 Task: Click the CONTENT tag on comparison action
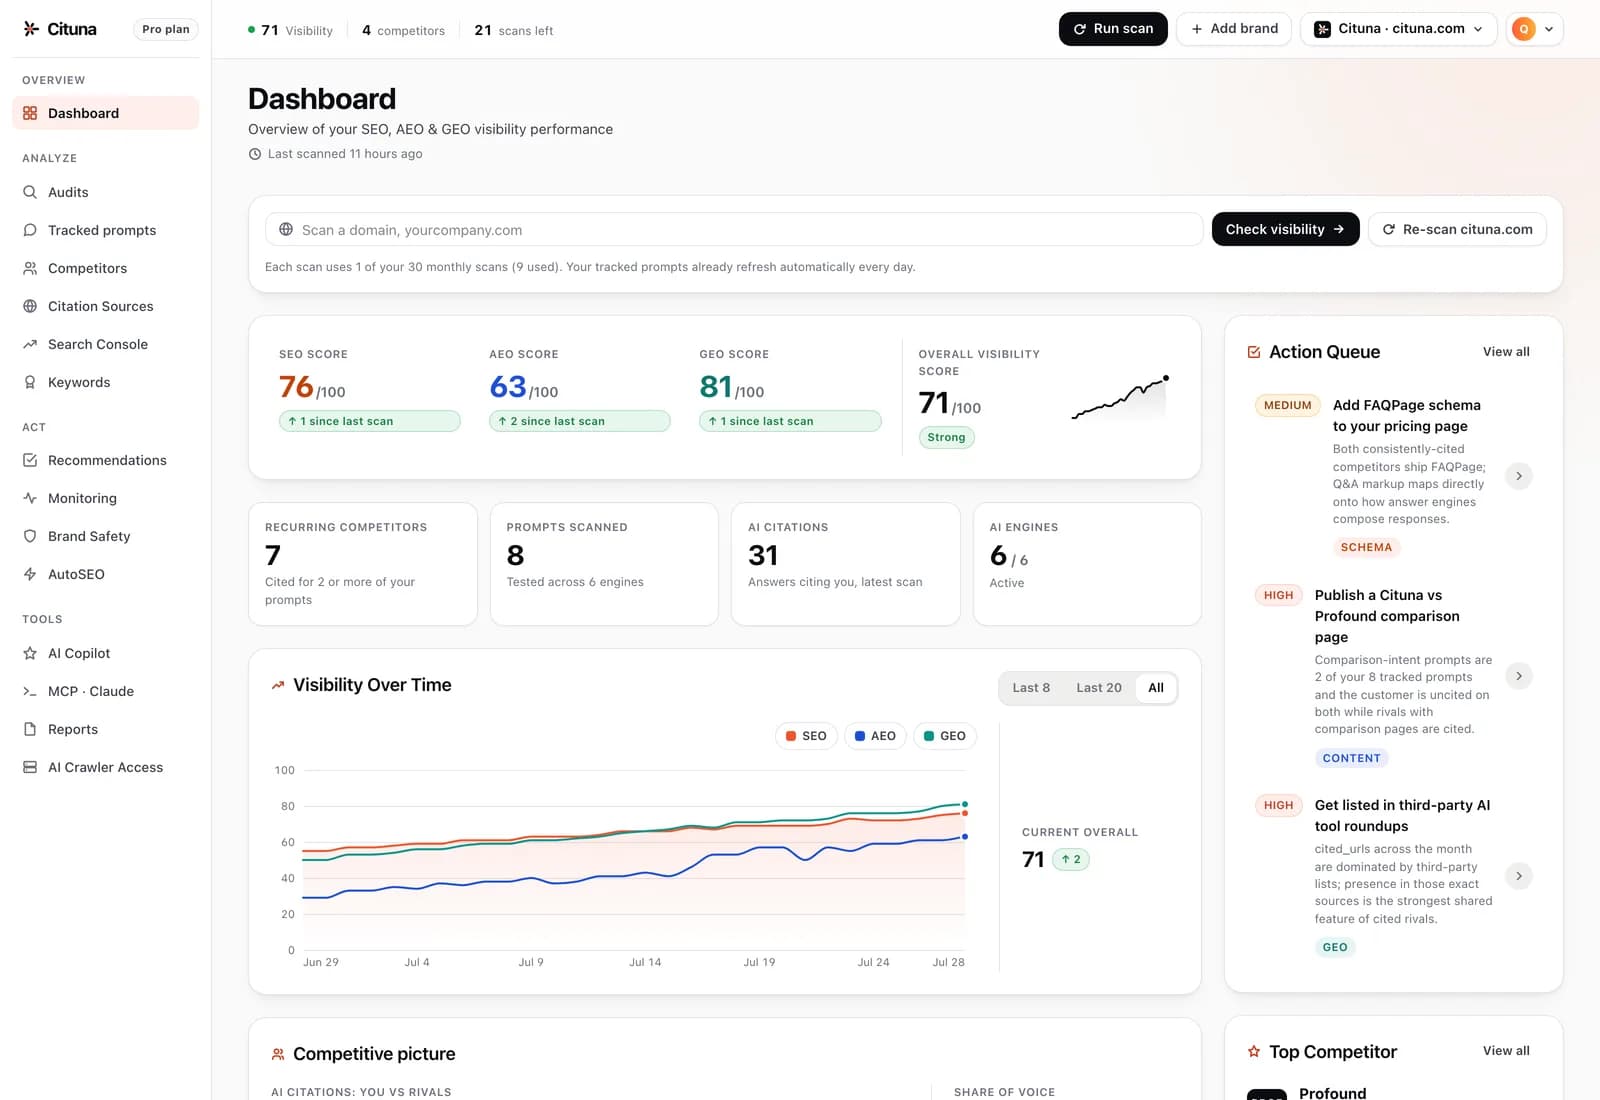point(1351,758)
